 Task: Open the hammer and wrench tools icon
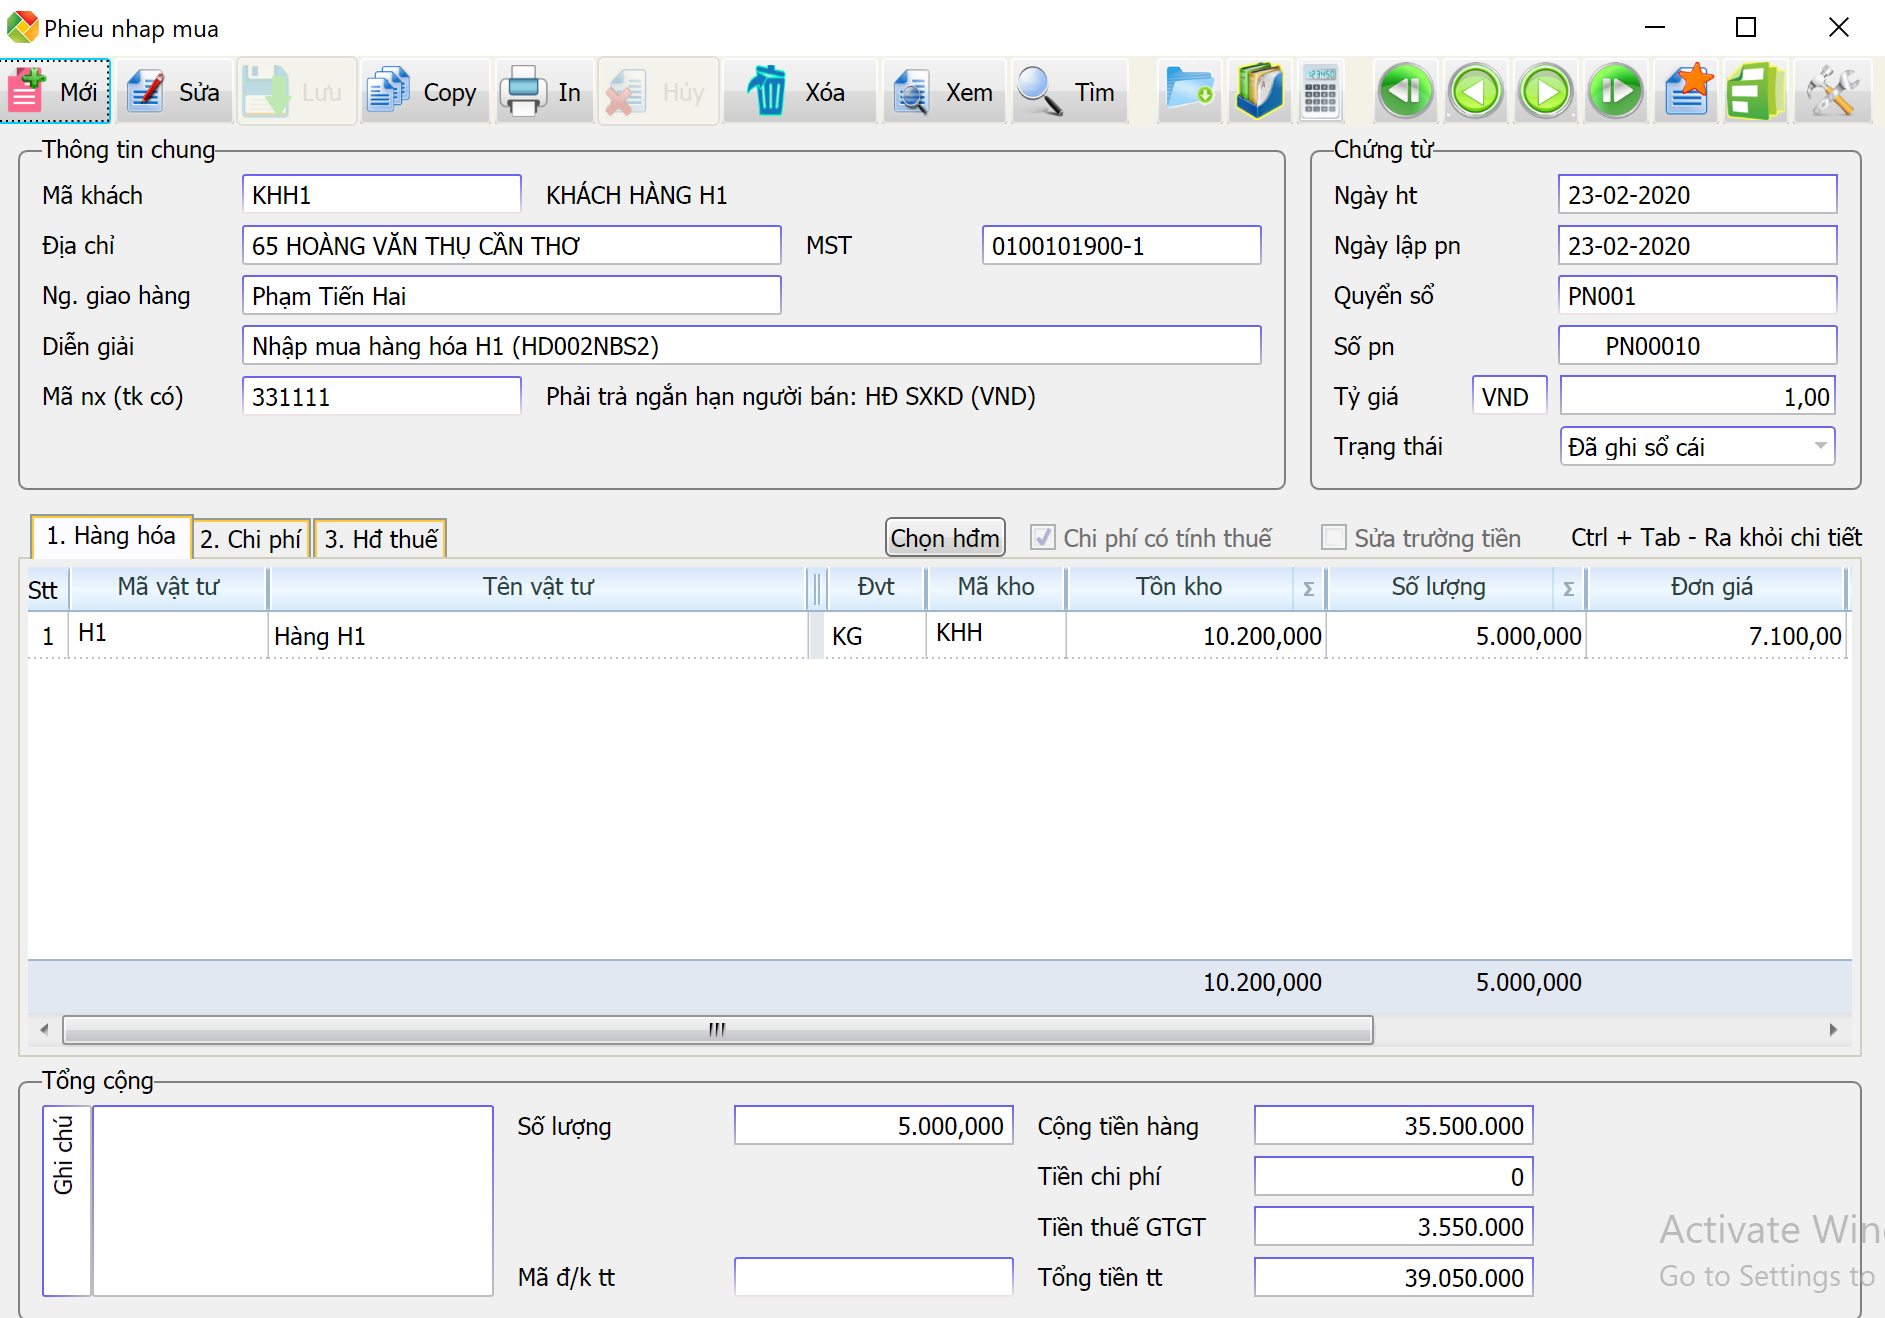click(1832, 92)
